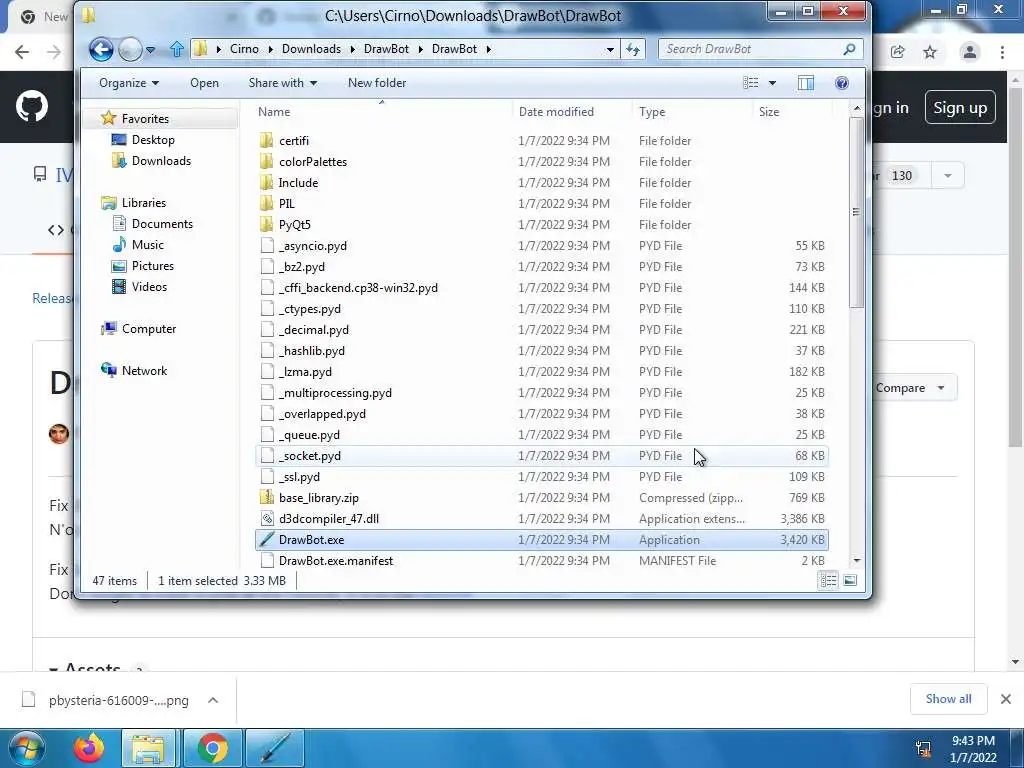1024x768 pixels.
Task: Select the _ctypes.pyd file
Action: [542, 308]
